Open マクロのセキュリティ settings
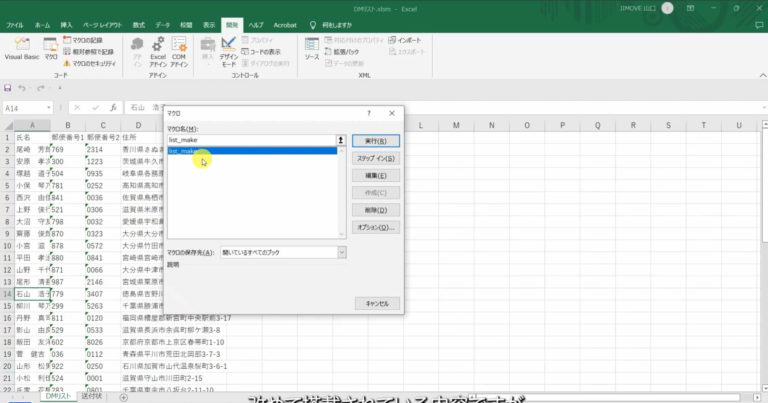Viewport: 768px width, 403px height. pos(91,63)
